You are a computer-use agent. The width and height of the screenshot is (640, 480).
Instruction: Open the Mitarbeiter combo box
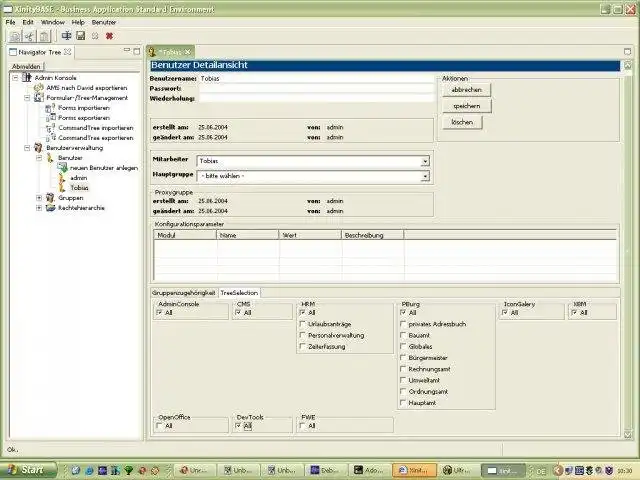coord(424,160)
